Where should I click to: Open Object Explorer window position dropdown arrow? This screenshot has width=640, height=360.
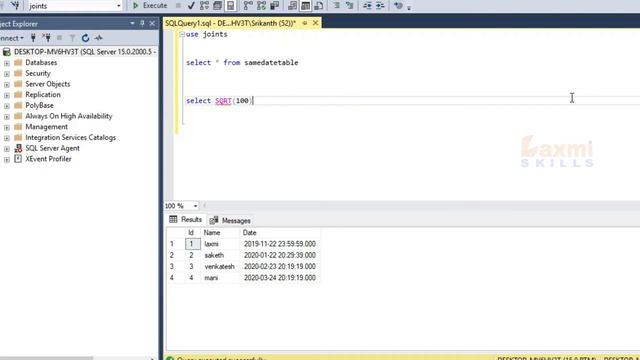tap(132, 23)
